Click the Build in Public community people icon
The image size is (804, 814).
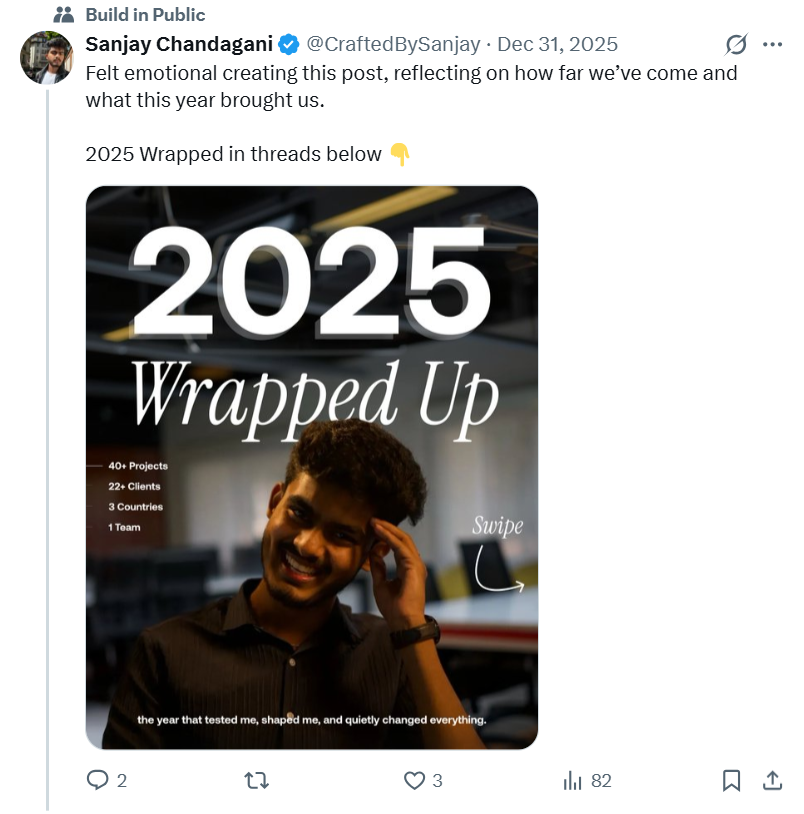point(64,15)
